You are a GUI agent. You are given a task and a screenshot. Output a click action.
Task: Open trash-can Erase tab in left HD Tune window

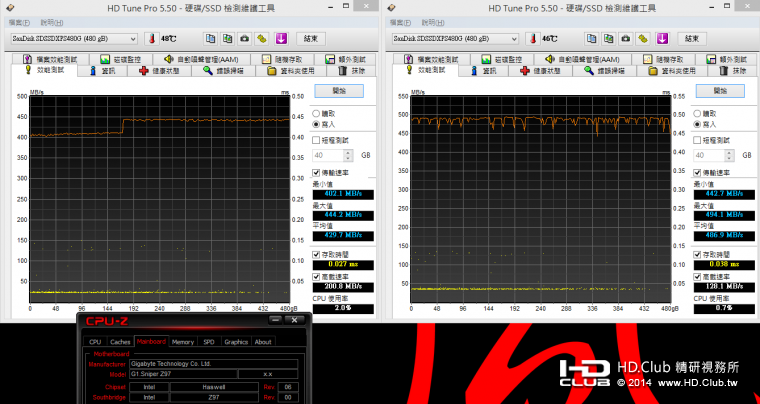(352, 71)
